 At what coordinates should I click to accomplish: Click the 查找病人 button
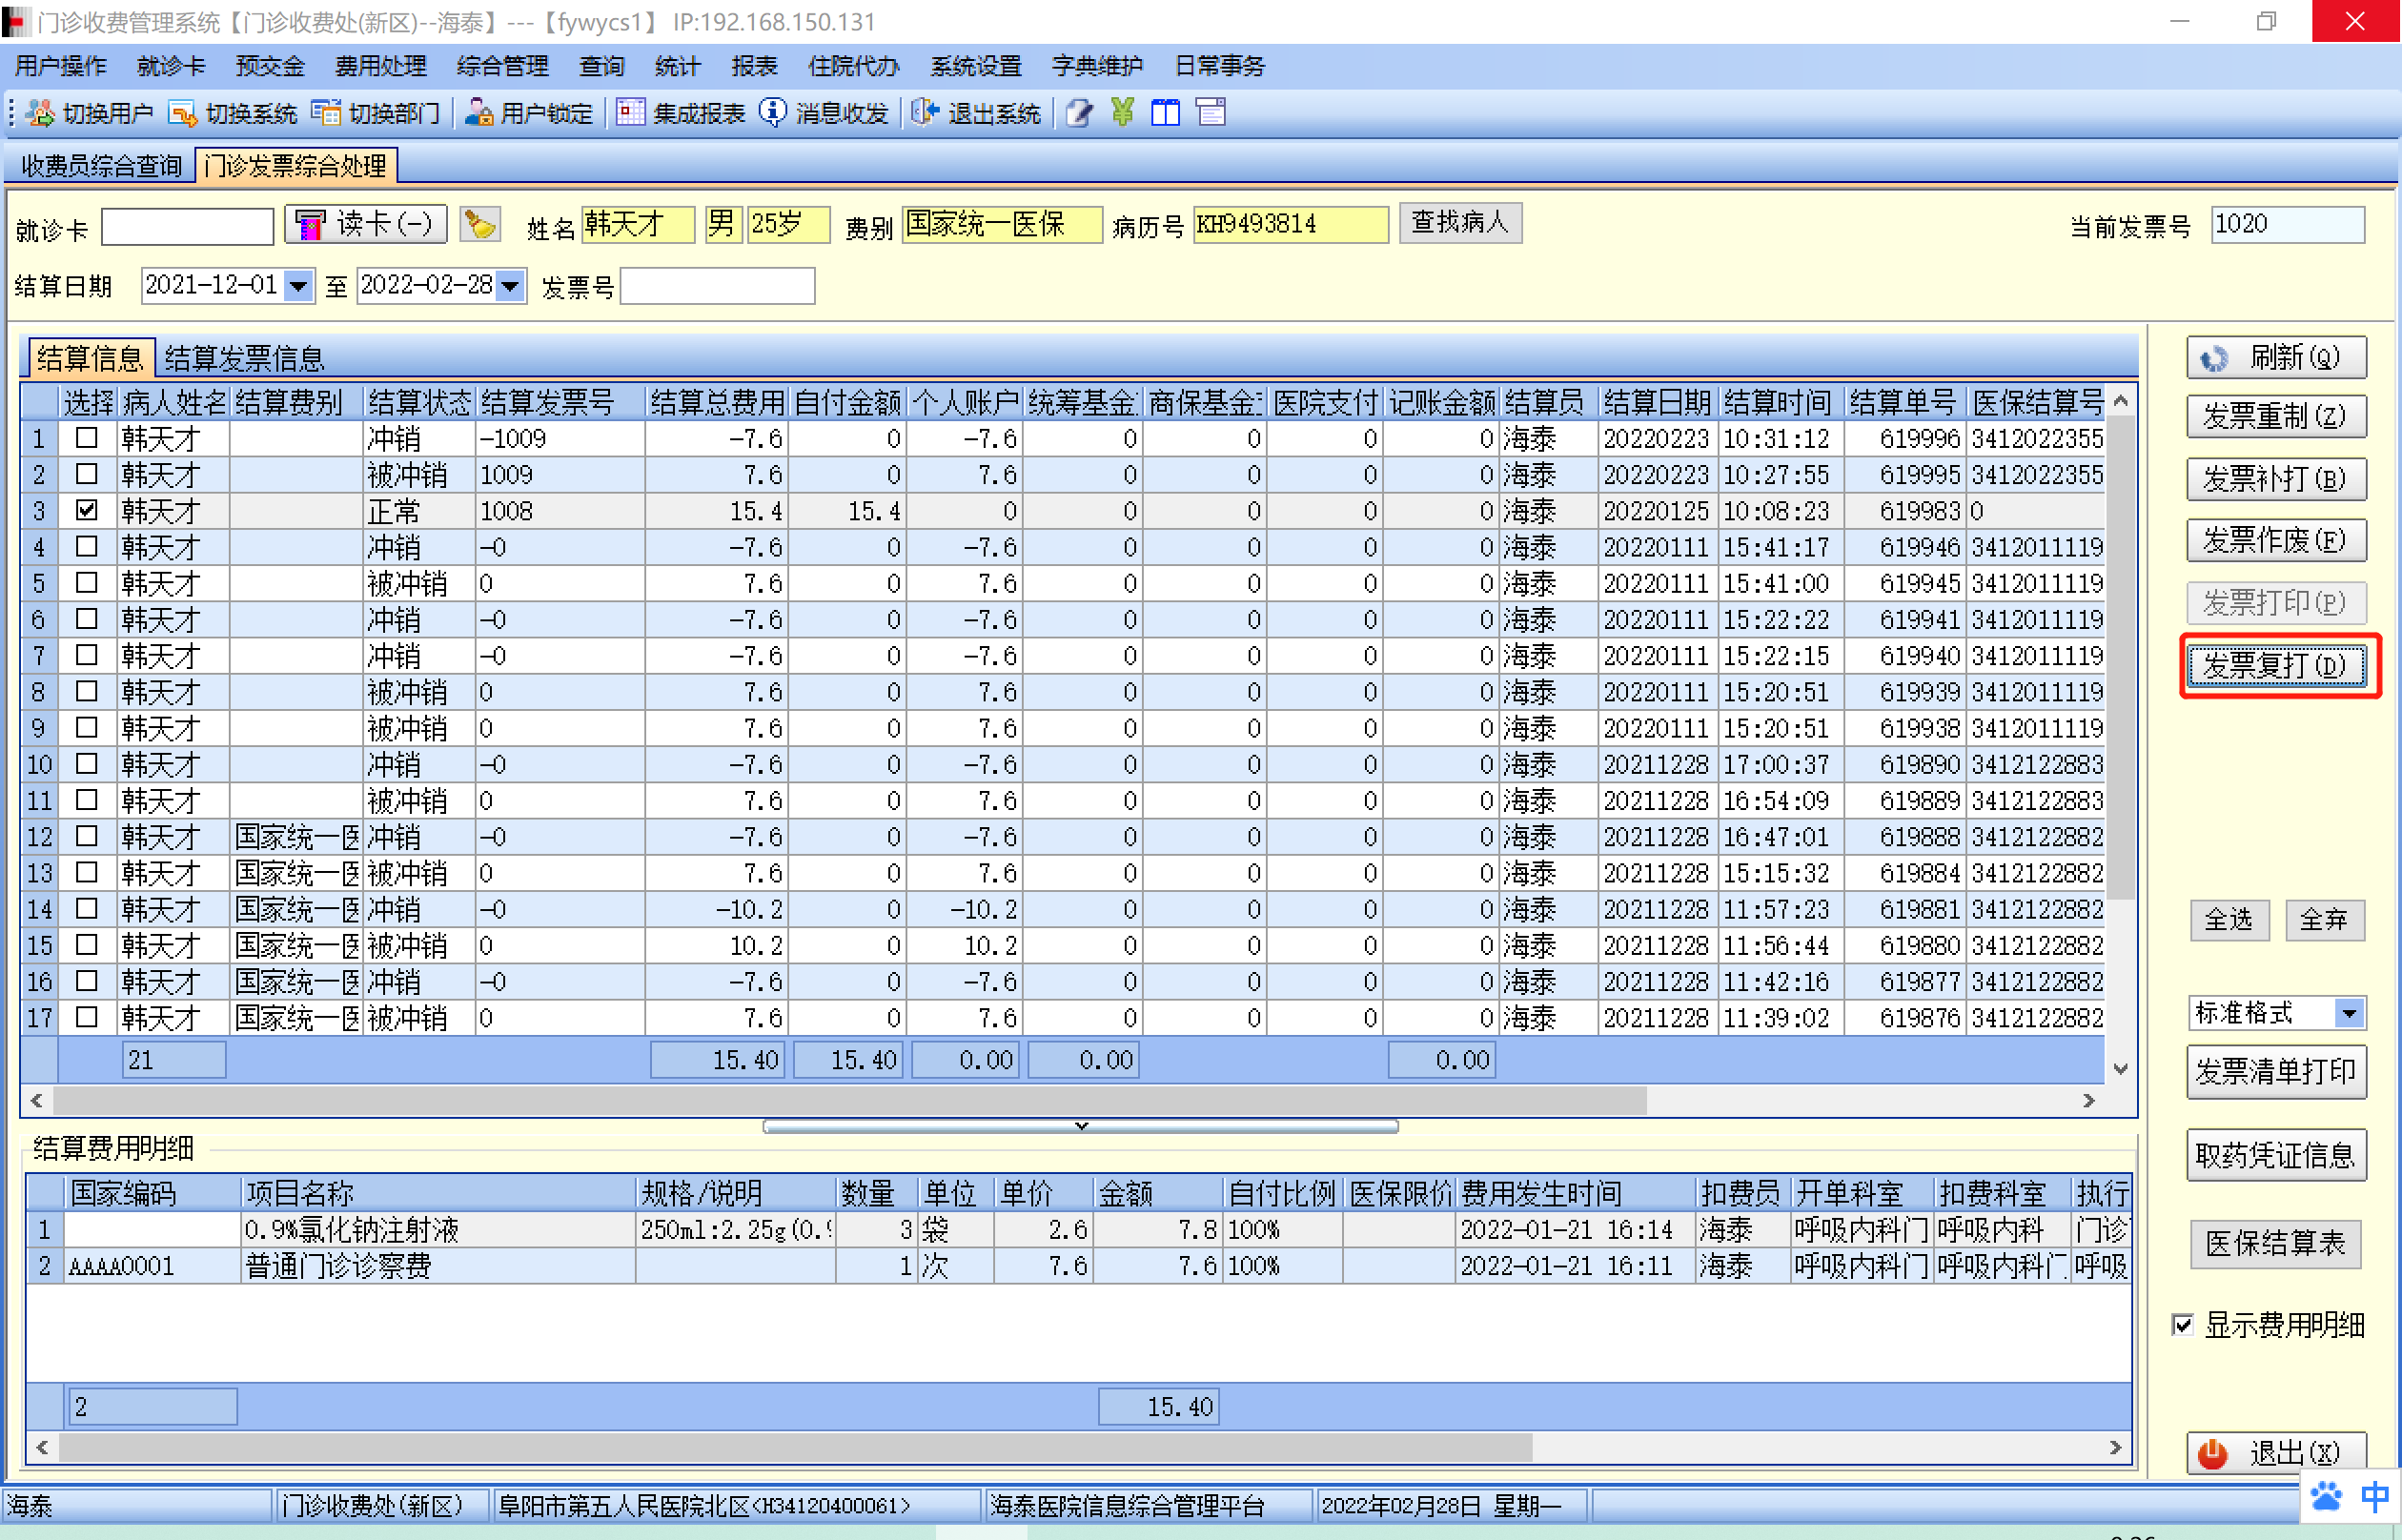1459,222
